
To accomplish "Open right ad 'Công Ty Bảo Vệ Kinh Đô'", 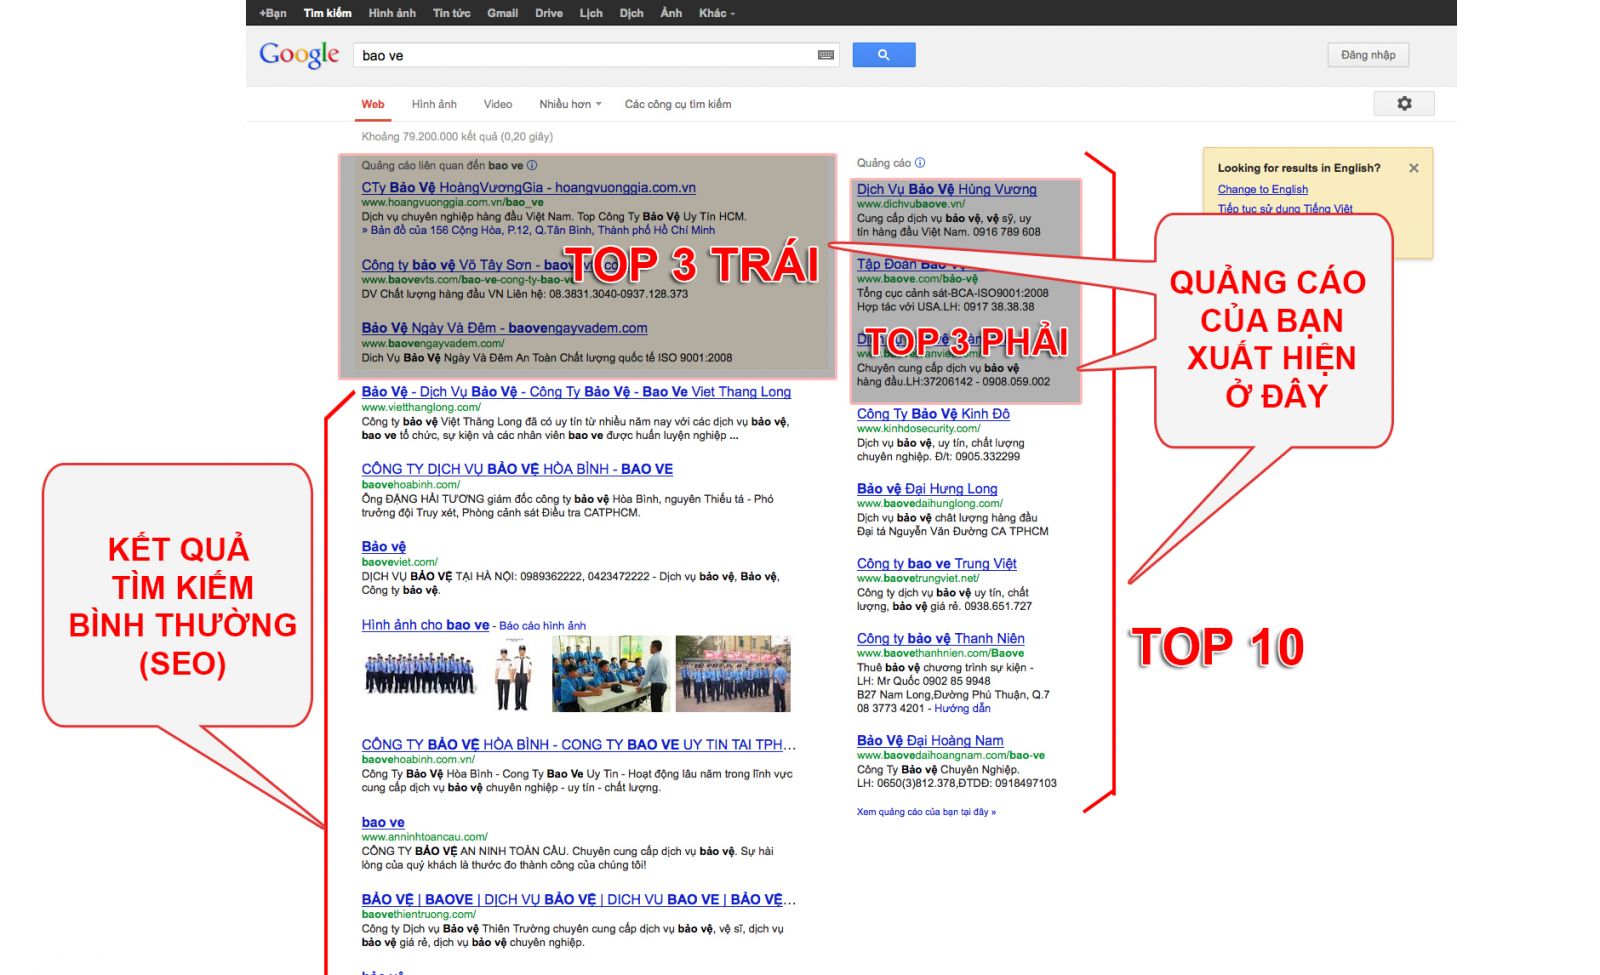I will click(x=933, y=414).
